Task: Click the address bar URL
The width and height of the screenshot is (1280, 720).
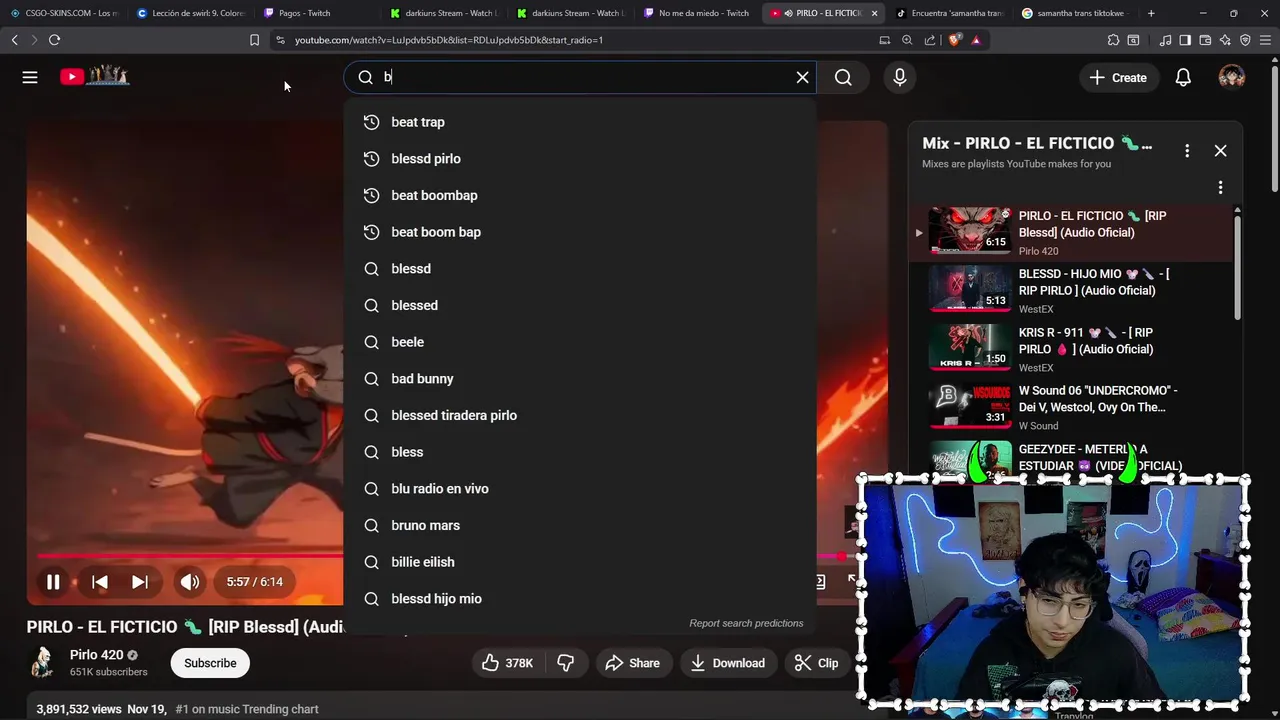Action: [449, 40]
